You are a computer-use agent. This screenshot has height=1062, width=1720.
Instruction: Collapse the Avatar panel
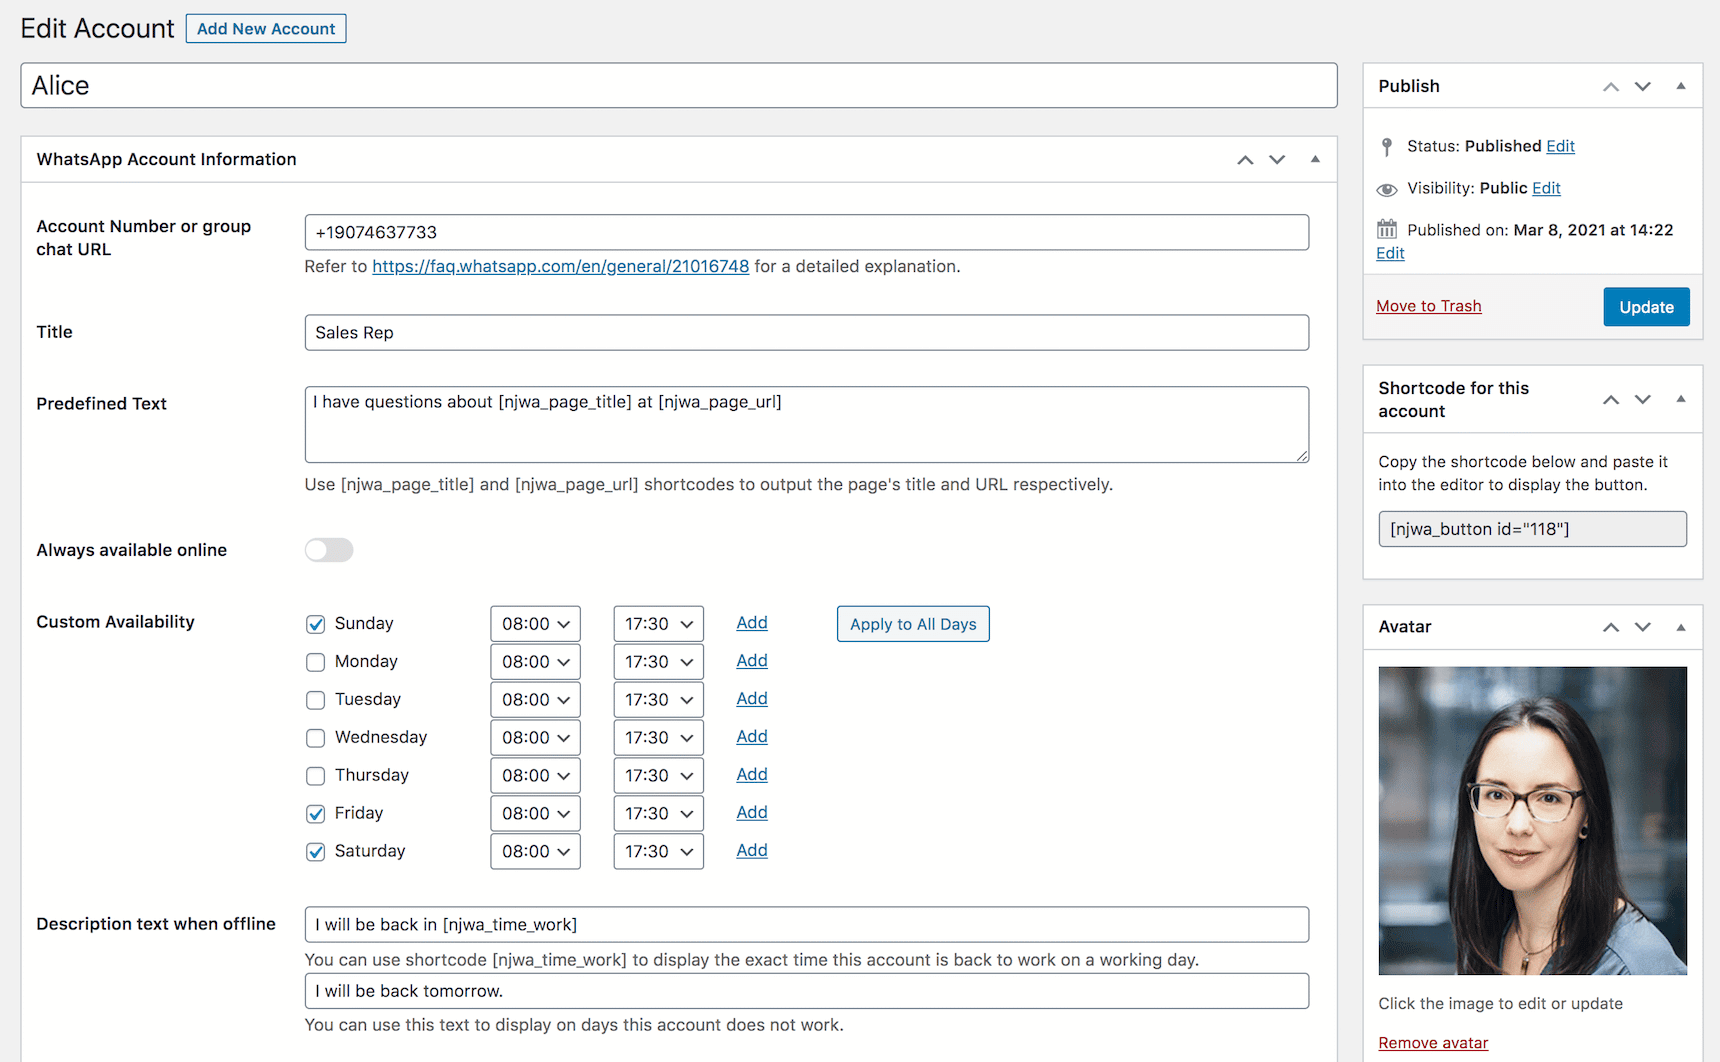(x=1681, y=628)
